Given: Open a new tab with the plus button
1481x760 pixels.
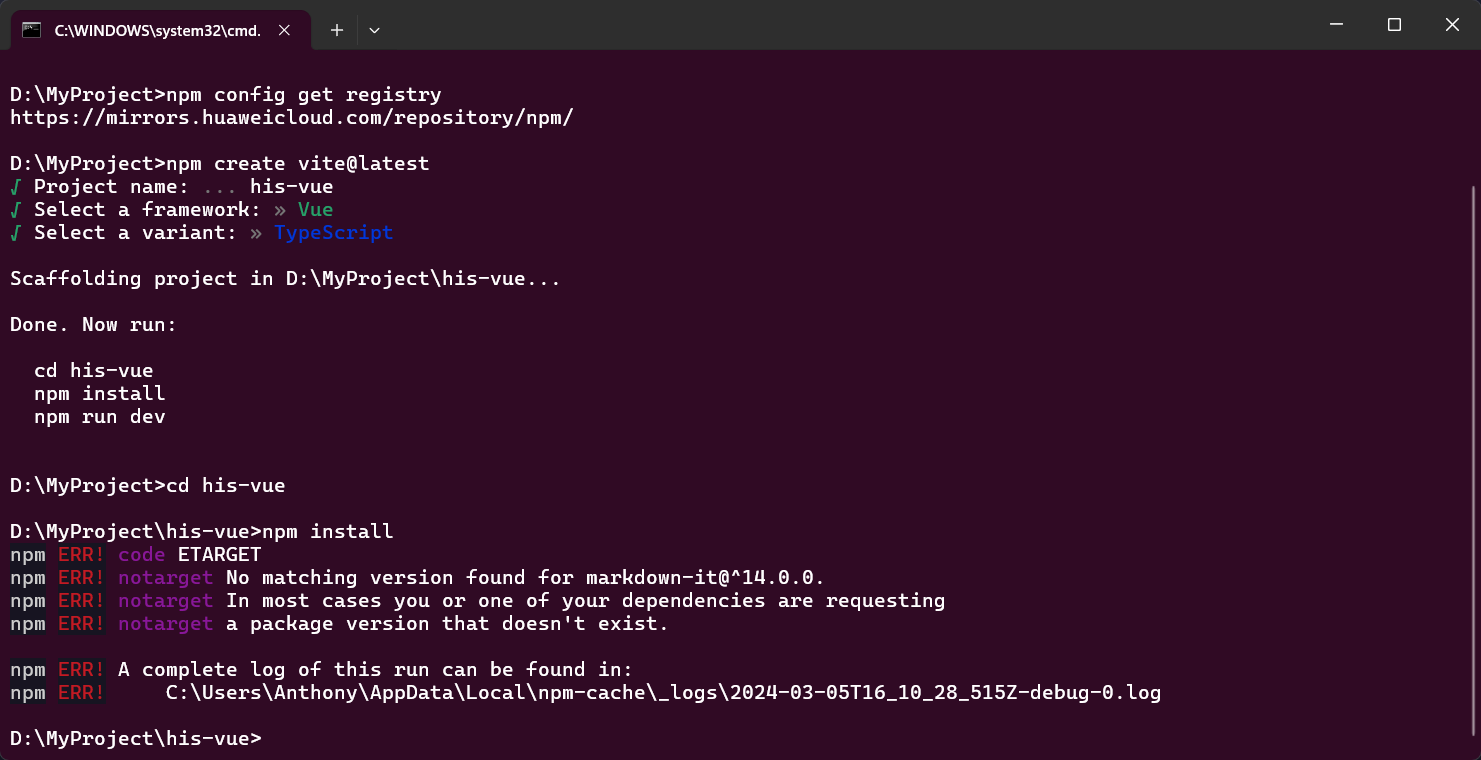Looking at the screenshot, I should point(337,30).
